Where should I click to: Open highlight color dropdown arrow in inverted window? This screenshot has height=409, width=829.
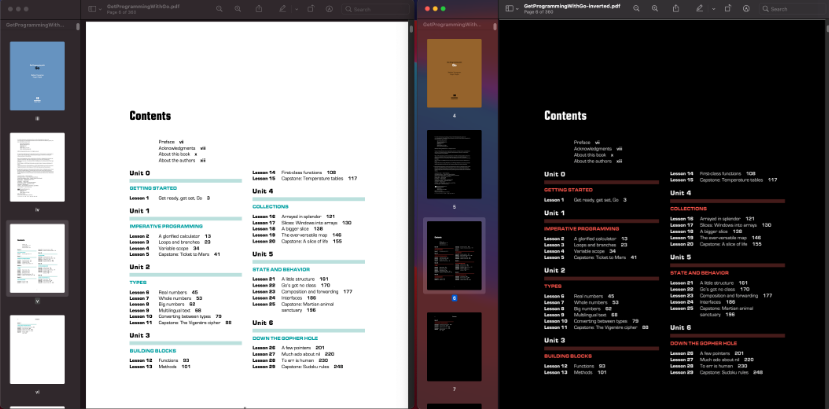click(713, 9)
